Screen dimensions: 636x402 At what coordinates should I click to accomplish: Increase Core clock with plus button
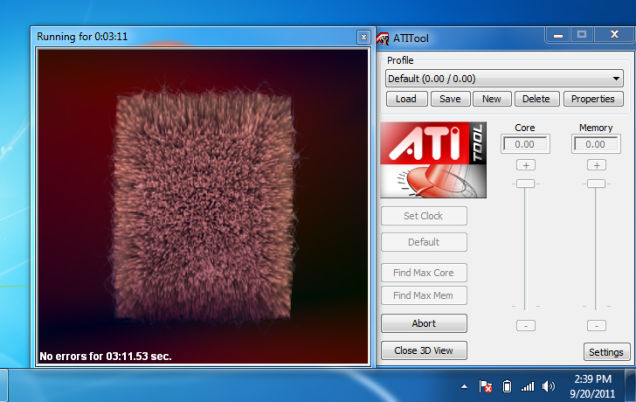point(526,165)
